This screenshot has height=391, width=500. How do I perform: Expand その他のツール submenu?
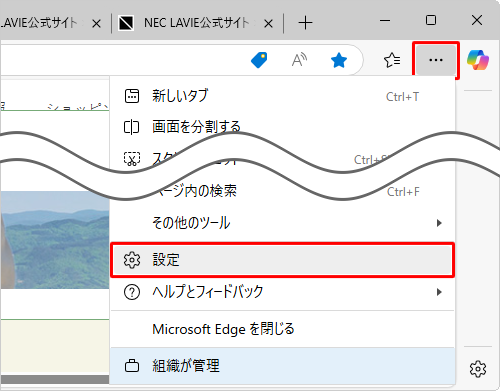[x=282, y=223]
